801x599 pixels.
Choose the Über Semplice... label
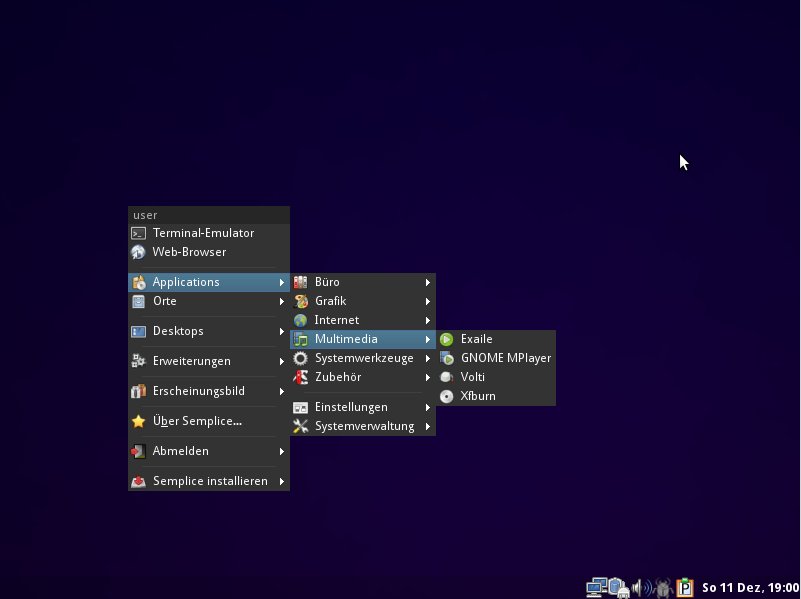(x=197, y=421)
